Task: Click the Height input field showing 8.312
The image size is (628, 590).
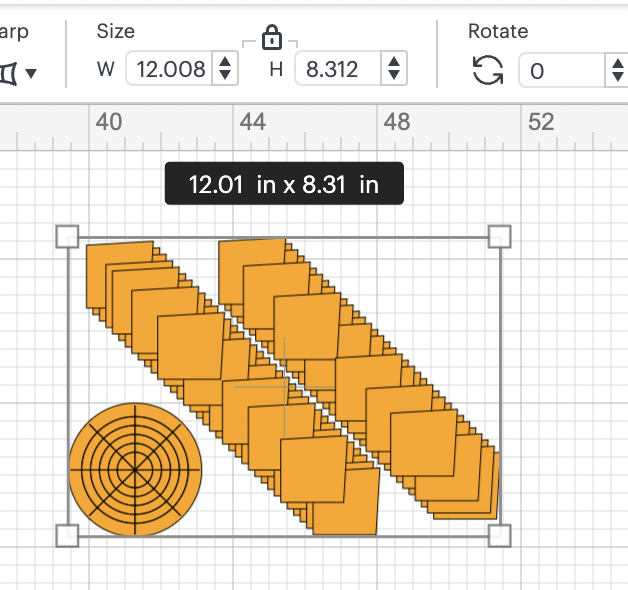Action: 338,68
